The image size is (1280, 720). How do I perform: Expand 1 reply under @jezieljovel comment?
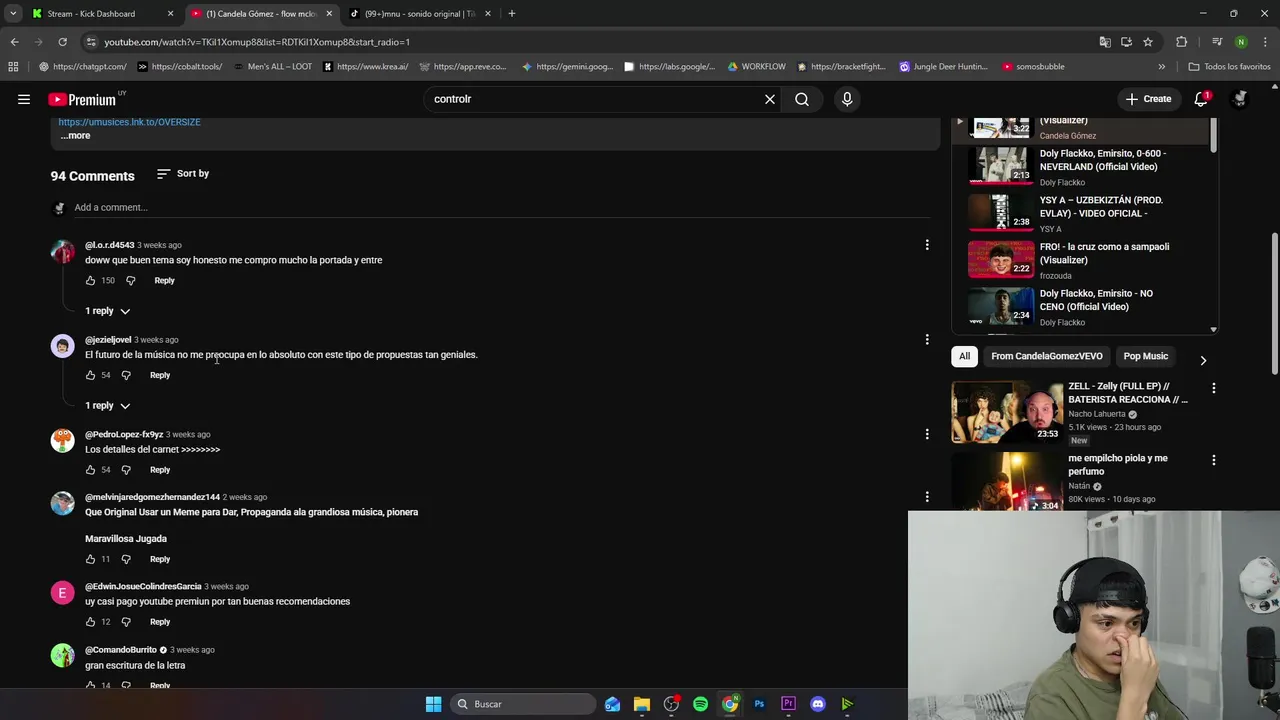(x=108, y=406)
